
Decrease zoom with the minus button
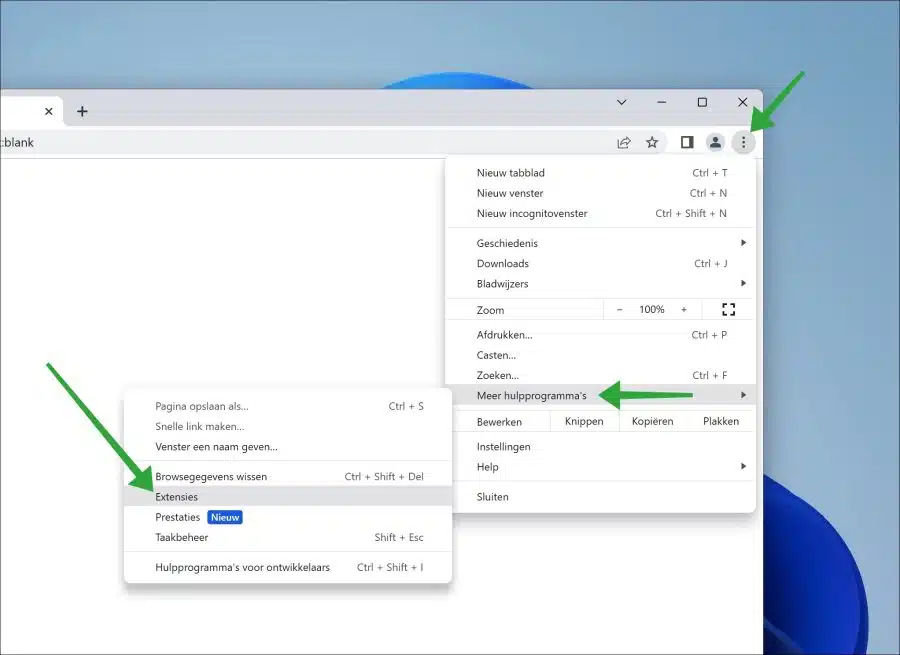[x=619, y=309]
